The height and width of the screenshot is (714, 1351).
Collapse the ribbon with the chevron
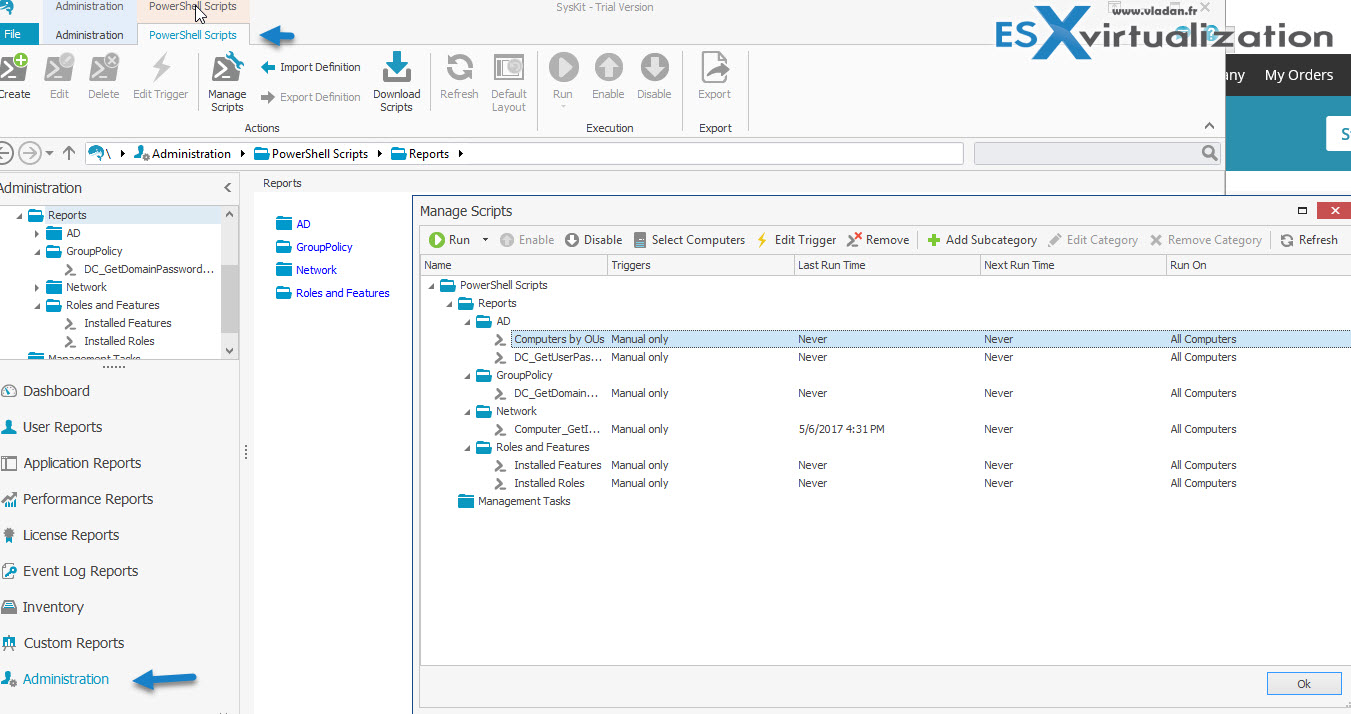point(1209,126)
